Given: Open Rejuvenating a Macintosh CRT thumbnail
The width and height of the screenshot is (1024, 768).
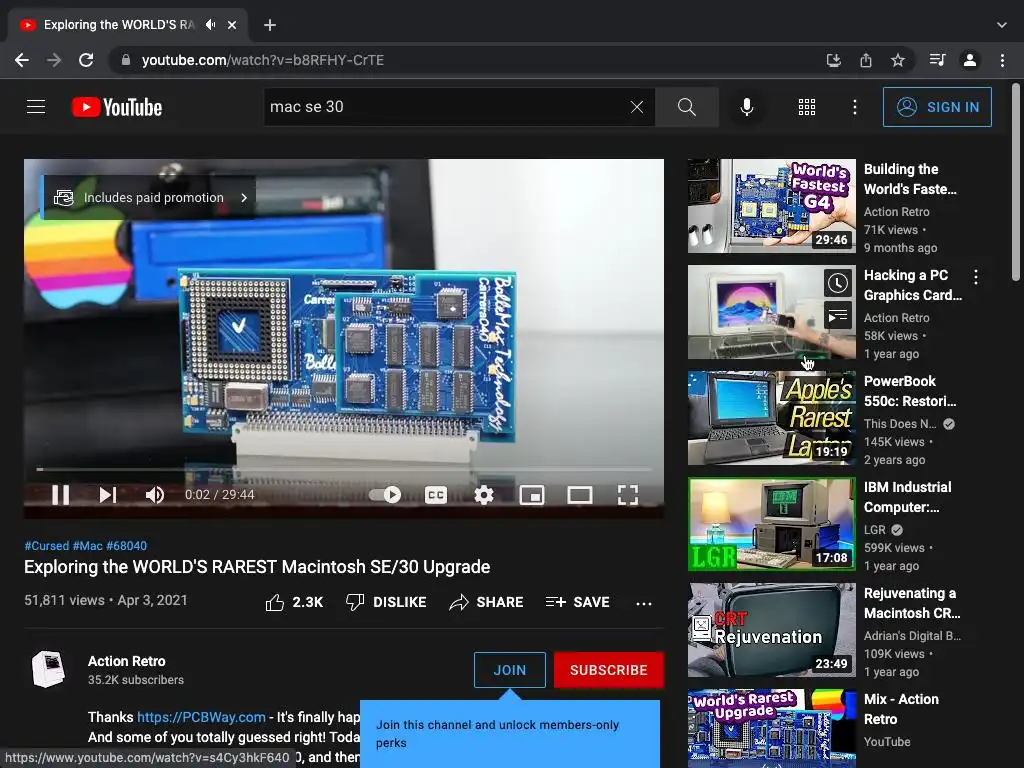Looking at the screenshot, I should point(771,630).
